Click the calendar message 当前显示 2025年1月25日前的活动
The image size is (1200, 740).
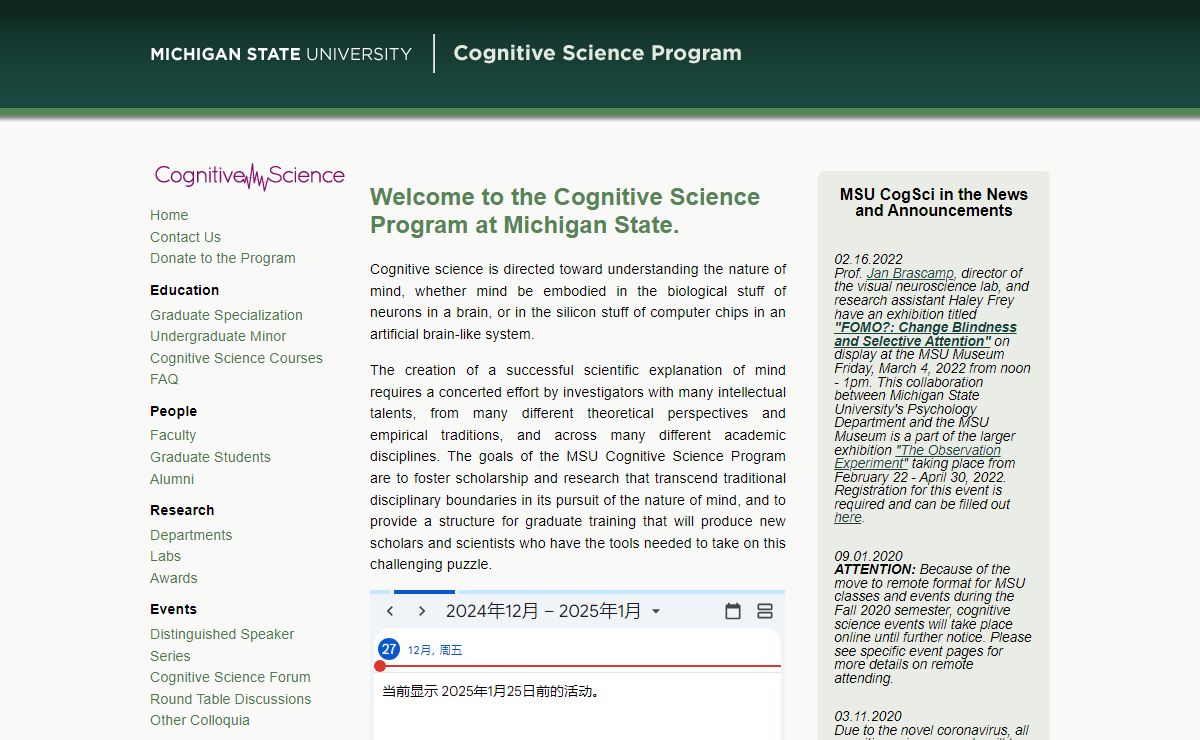tap(491, 691)
